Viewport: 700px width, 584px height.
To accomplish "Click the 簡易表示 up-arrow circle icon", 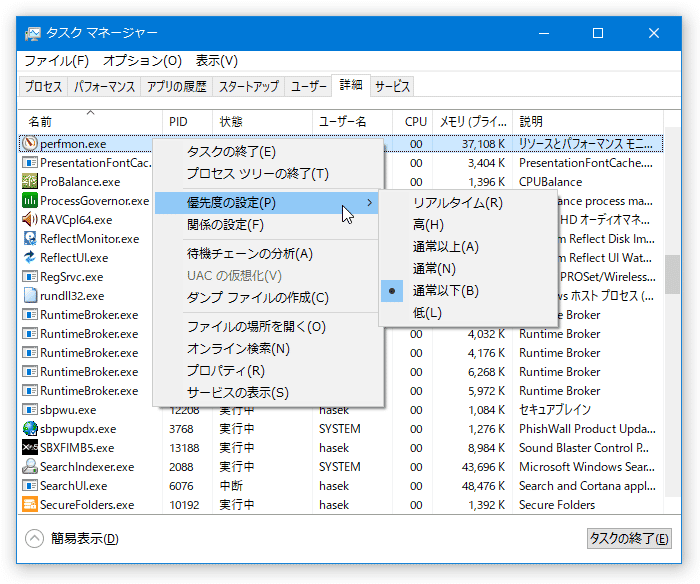I will click(34, 538).
